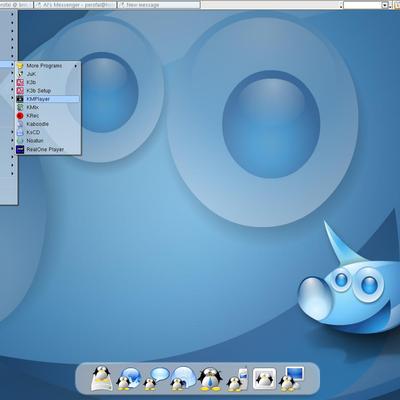Open the More Programs submenu
Screen dimensions: 400x400
(48, 66)
